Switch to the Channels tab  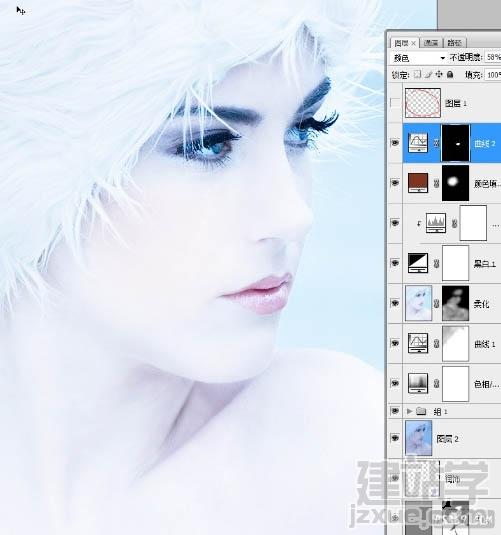[x=431, y=43]
